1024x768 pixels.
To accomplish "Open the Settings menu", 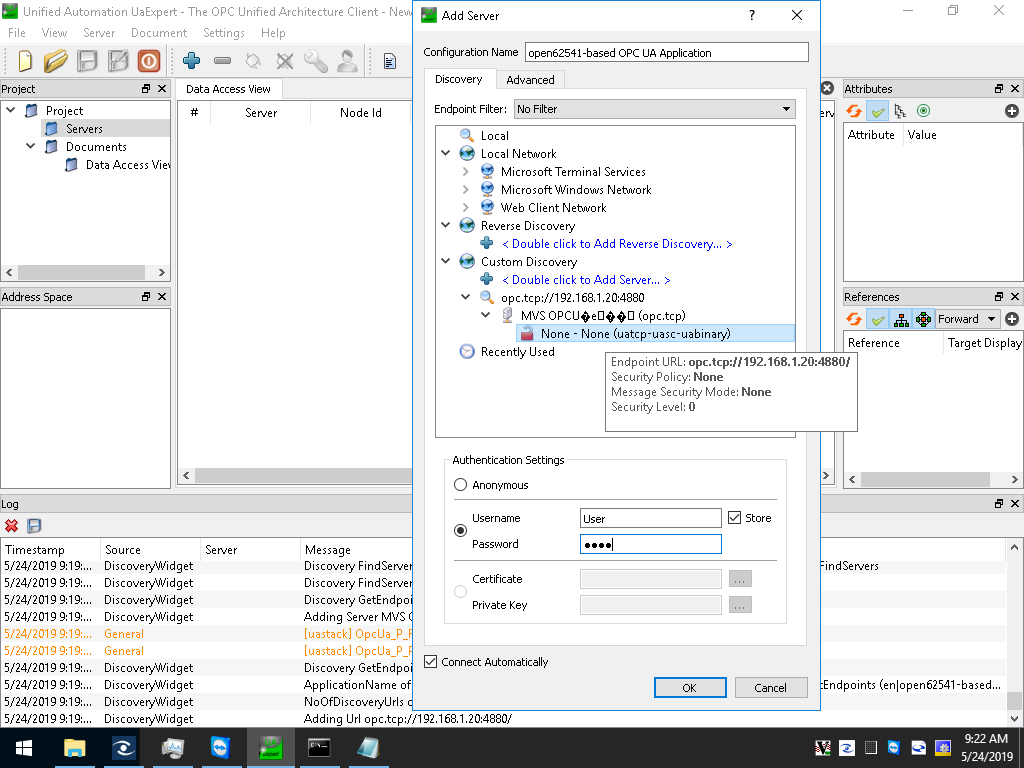I will tap(223, 33).
